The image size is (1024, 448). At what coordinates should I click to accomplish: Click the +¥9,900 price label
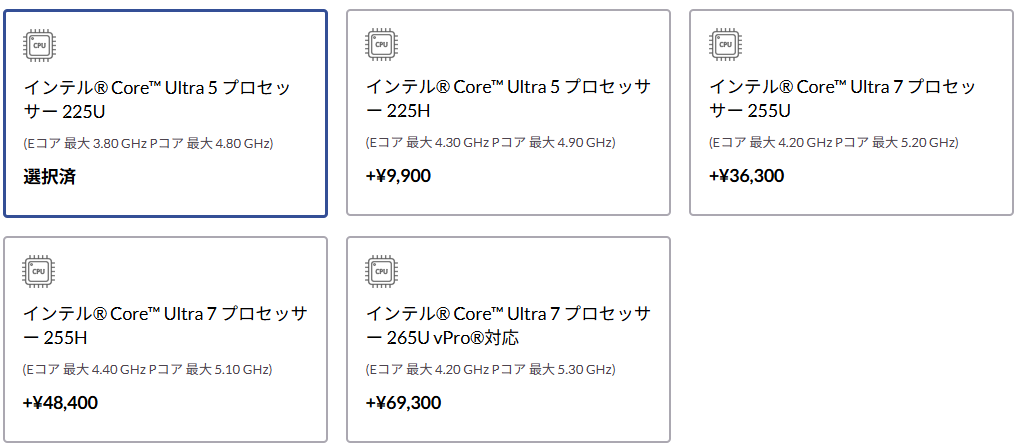click(399, 176)
